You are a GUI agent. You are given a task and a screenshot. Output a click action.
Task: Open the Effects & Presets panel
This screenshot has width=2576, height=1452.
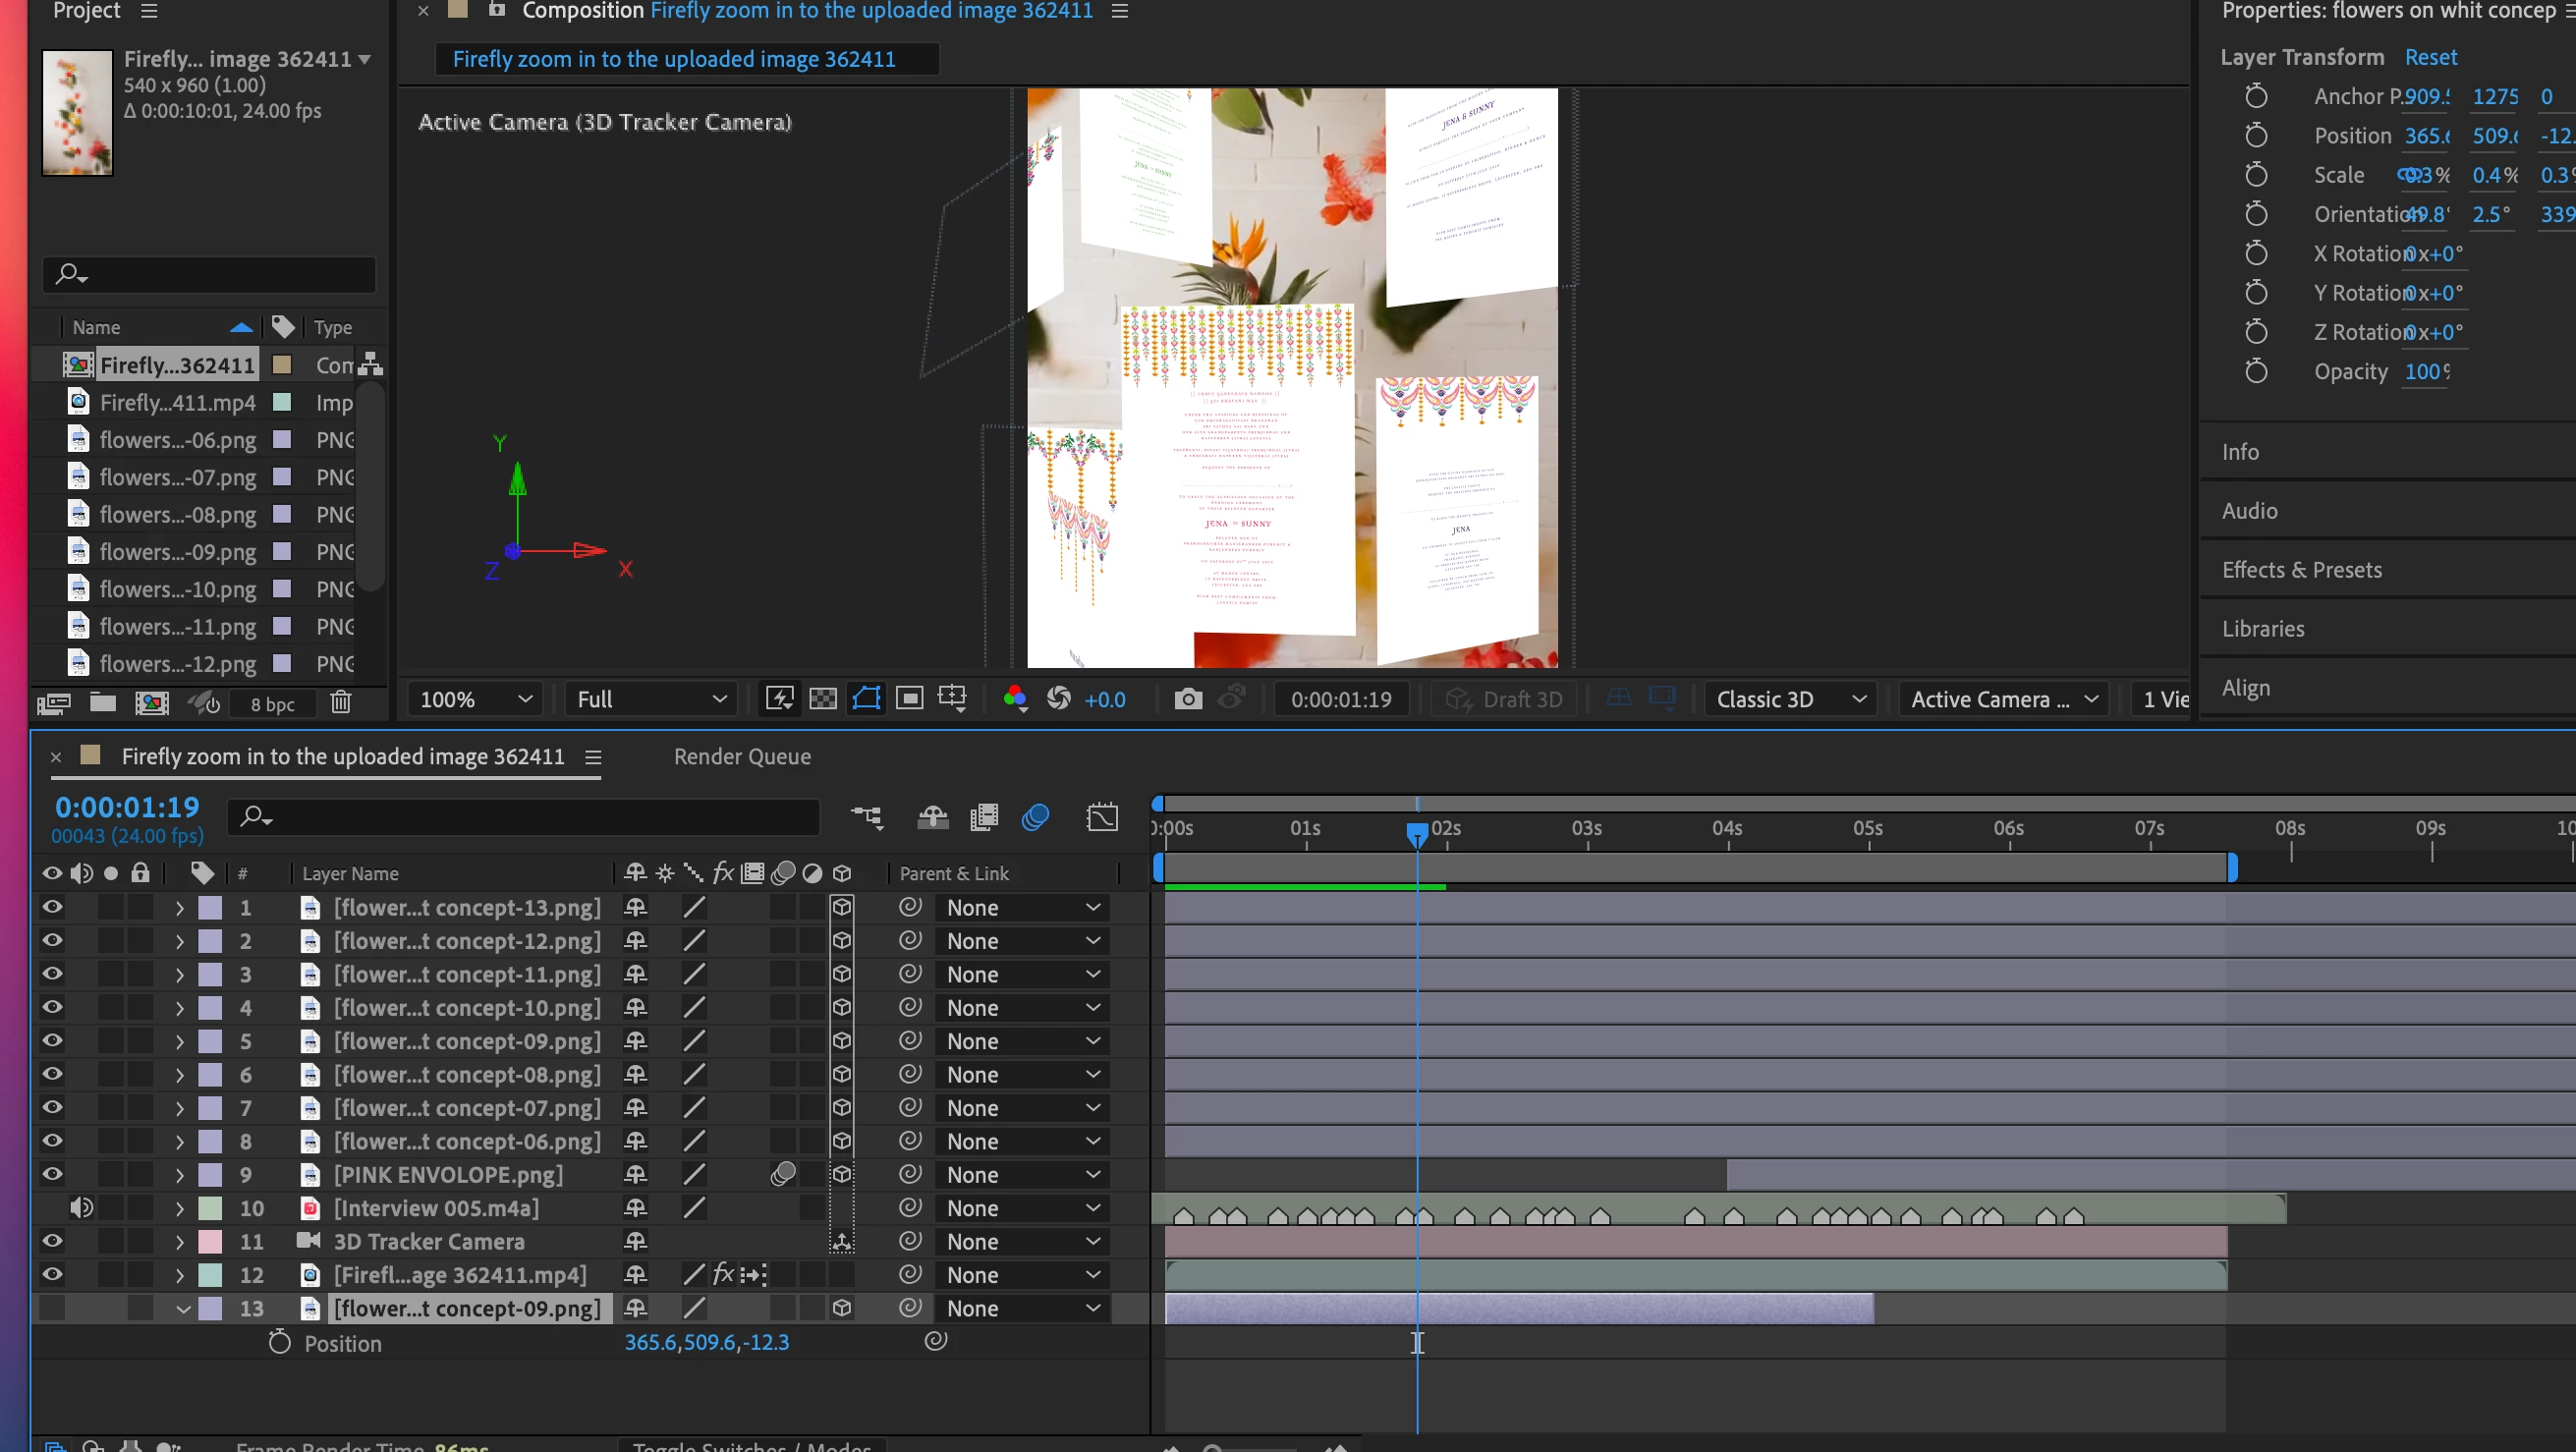click(x=2301, y=570)
